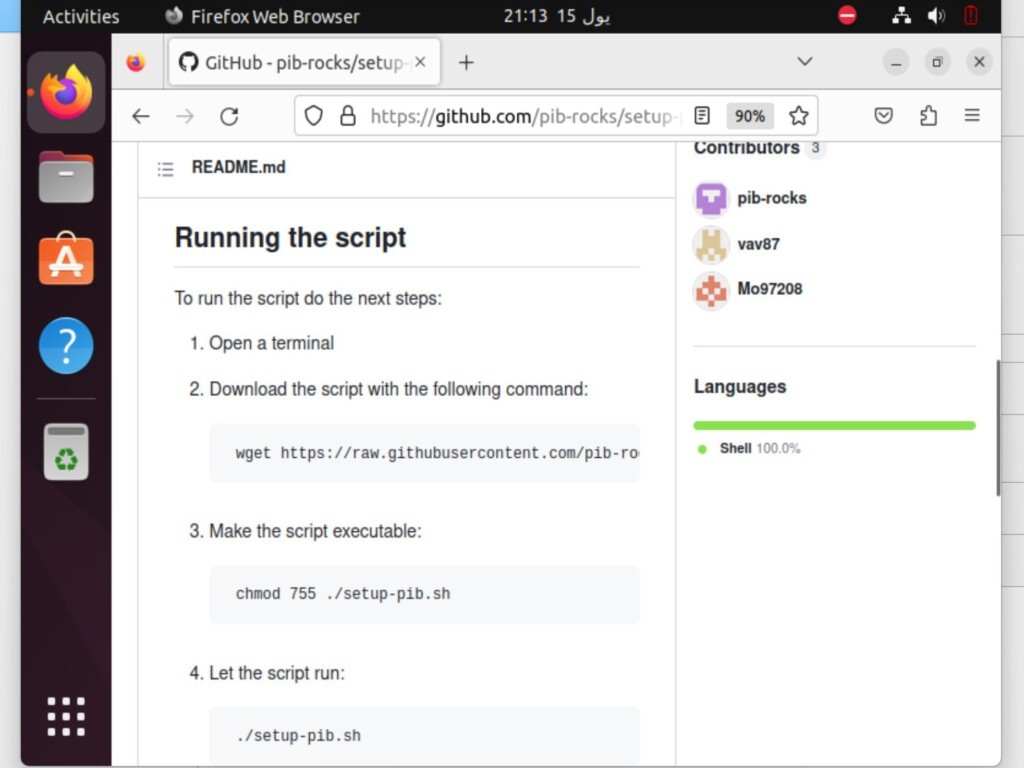Open the tracking protection shield icon

(313, 116)
